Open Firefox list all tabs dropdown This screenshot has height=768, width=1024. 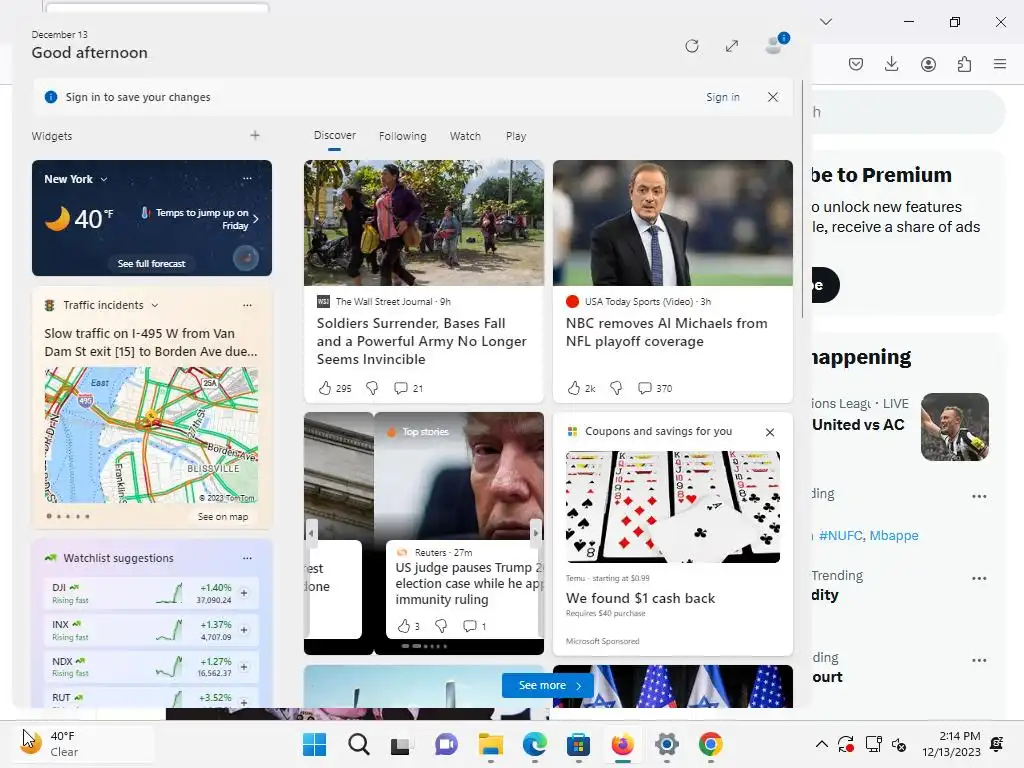click(x=826, y=22)
